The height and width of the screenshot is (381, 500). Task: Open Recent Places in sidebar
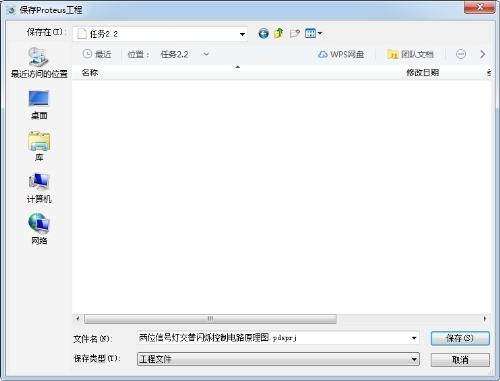(x=39, y=63)
